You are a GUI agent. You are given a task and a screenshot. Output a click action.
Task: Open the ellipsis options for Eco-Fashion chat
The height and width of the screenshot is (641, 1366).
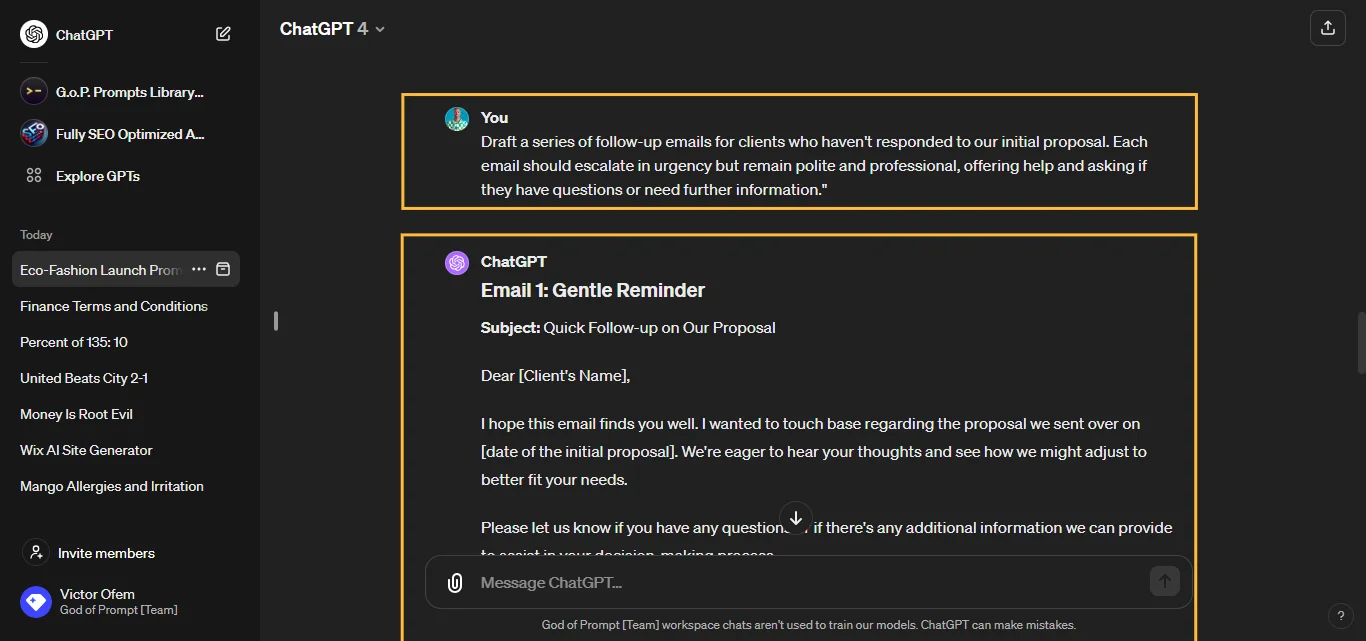[x=198, y=269]
